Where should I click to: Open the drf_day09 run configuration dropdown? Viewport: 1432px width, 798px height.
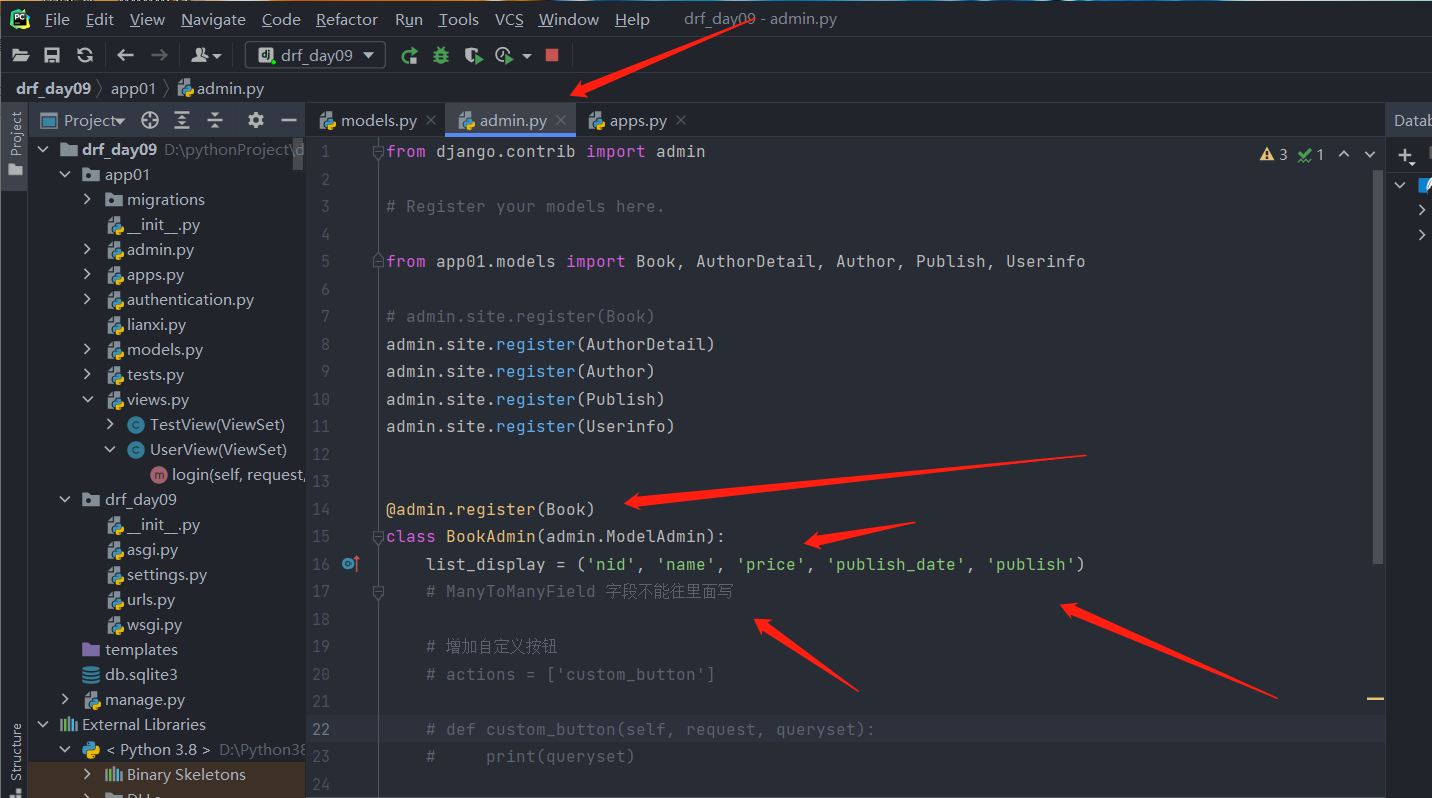[x=315, y=56]
